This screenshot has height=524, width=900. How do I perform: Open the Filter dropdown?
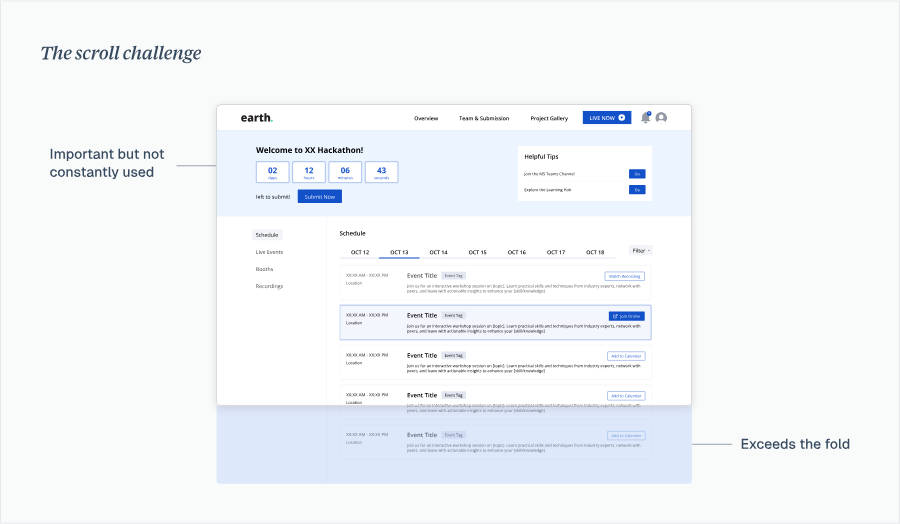[x=641, y=251]
